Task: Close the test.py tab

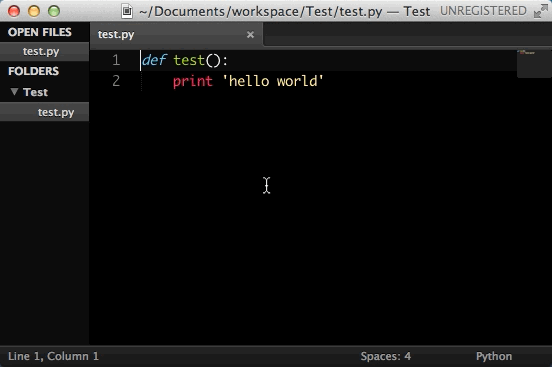Action: tap(250, 35)
